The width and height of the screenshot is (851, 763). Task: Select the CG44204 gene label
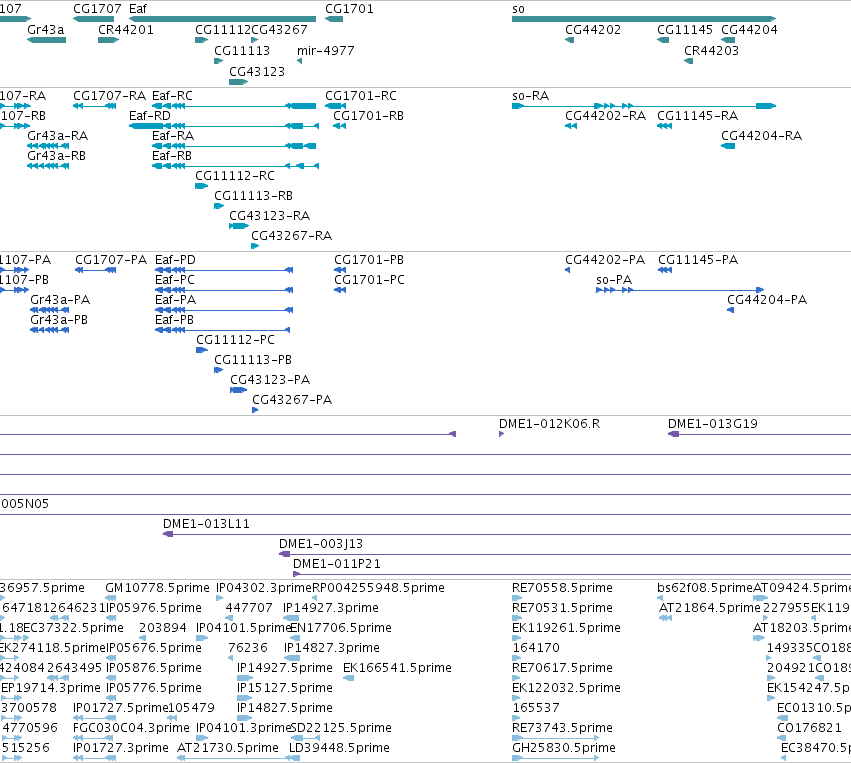[x=749, y=29]
